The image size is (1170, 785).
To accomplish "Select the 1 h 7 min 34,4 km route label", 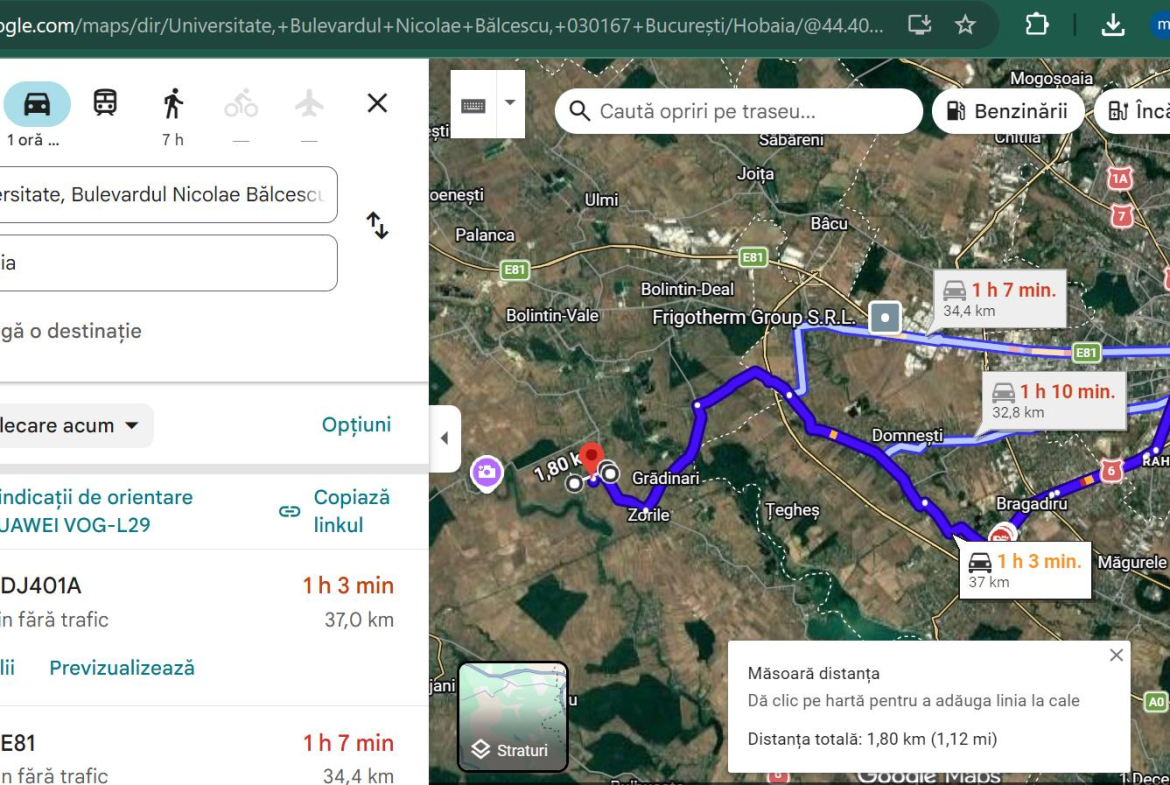I will tap(999, 299).
